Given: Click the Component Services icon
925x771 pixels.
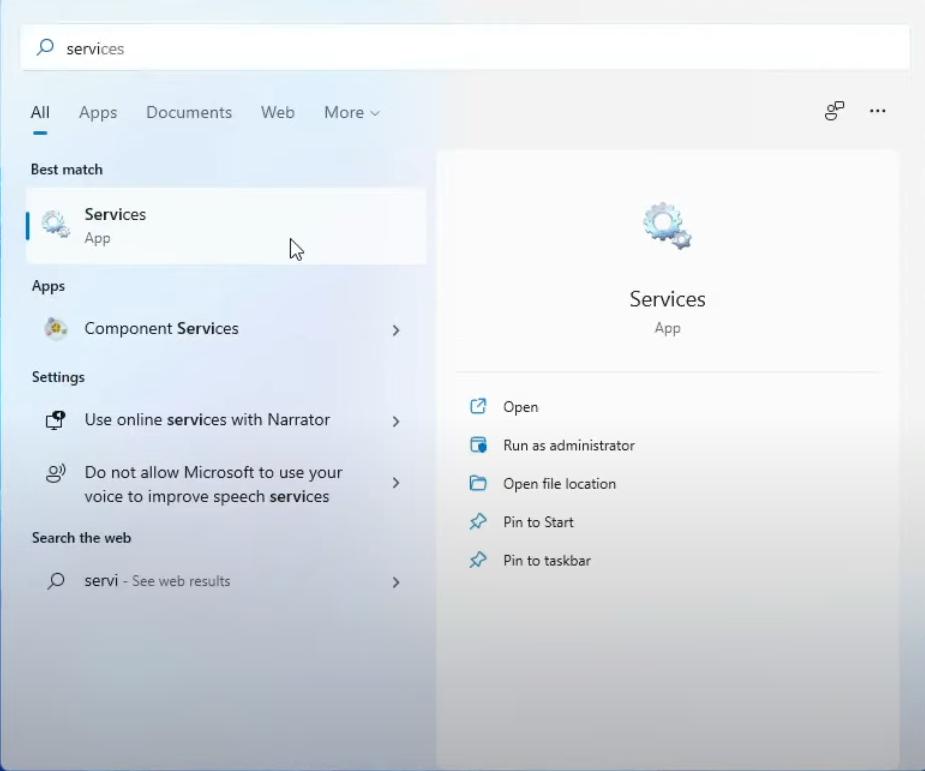Looking at the screenshot, I should (x=55, y=329).
